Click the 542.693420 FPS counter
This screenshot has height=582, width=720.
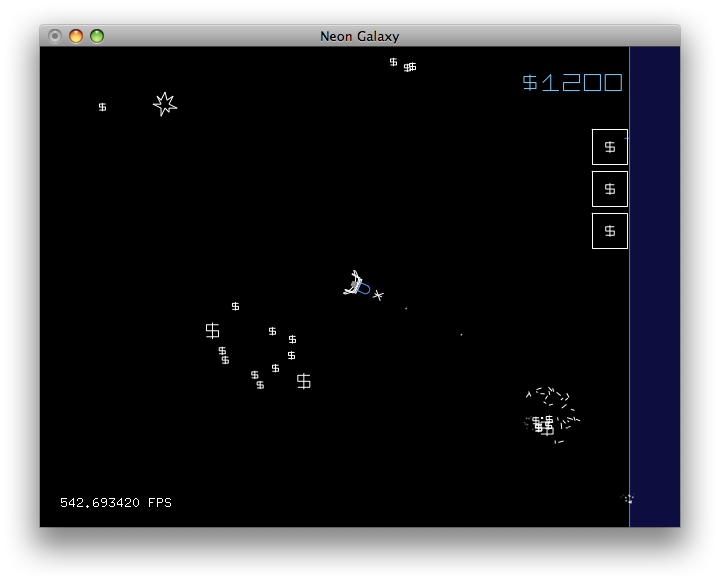click(116, 503)
